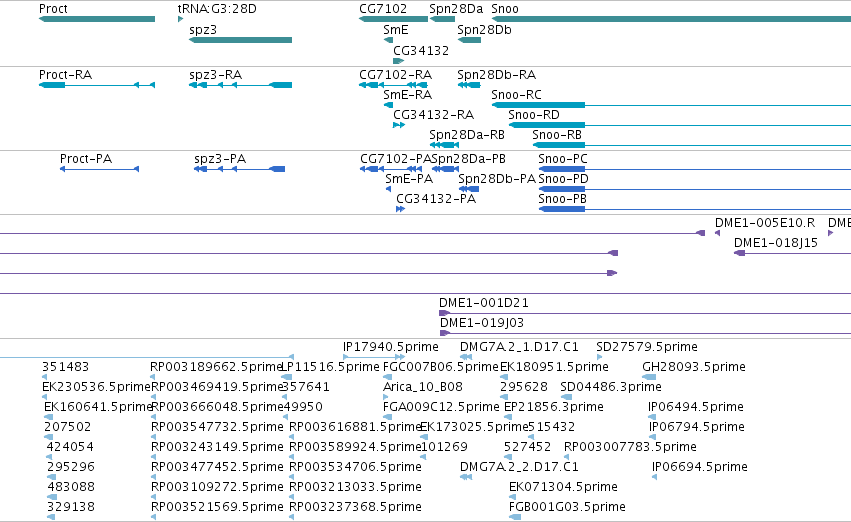Click the Spn28Db-PA protein label

pos(497,179)
